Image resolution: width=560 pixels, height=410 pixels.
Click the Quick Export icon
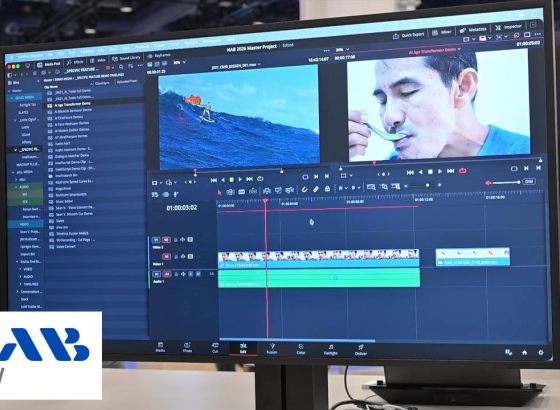click(x=396, y=36)
